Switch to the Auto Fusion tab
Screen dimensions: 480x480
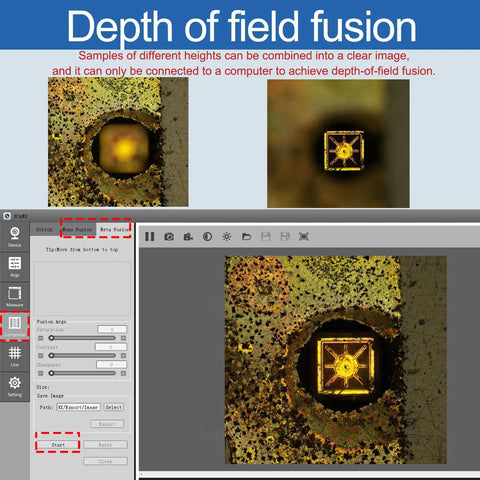[114, 230]
